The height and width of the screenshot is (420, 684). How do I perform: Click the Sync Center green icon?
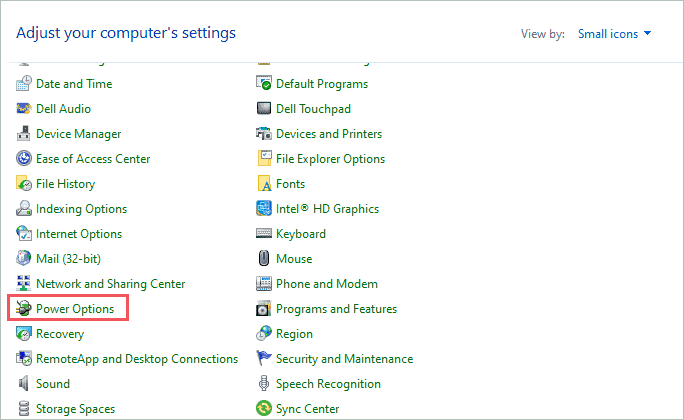pyautogui.click(x=263, y=409)
